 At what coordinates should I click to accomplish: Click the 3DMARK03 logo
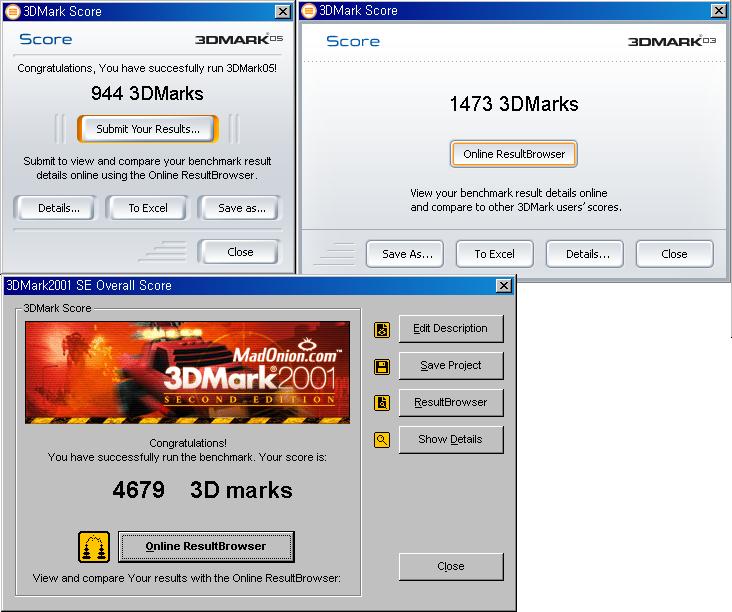pyautogui.click(x=672, y=41)
